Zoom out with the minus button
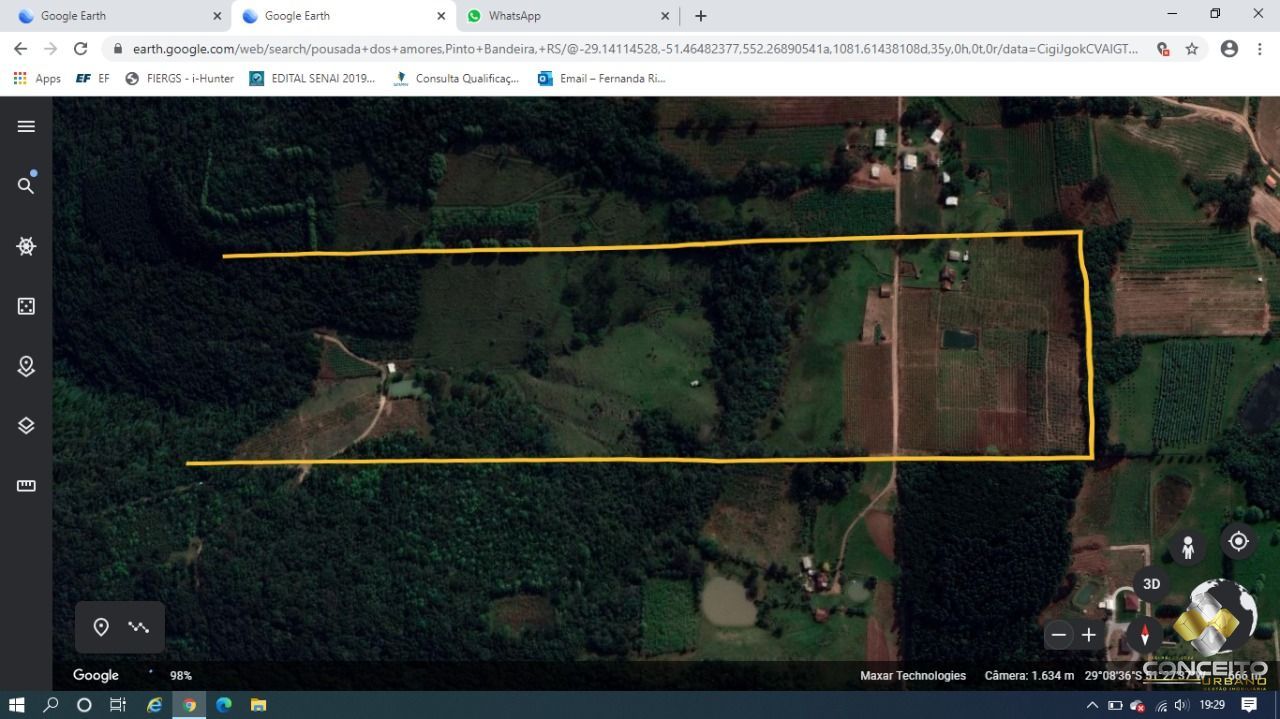This screenshot has height=719, width=1280. [1059, 635]
